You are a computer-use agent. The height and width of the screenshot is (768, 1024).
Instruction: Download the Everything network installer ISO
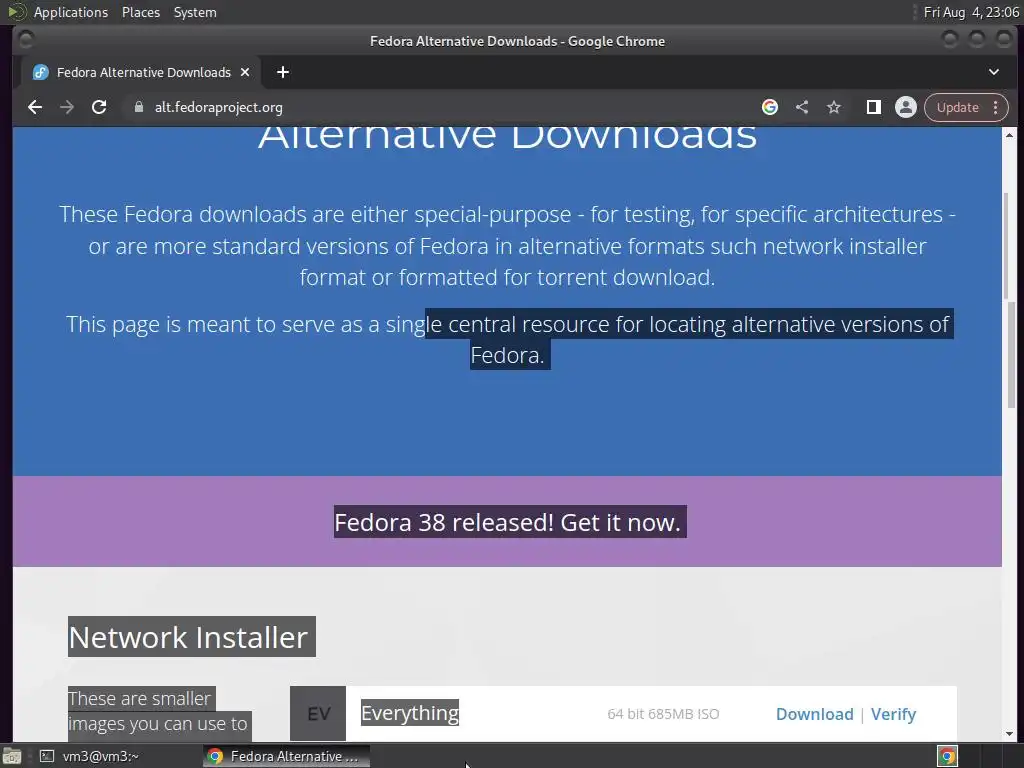pyautogui.click(x=814, y=714)
